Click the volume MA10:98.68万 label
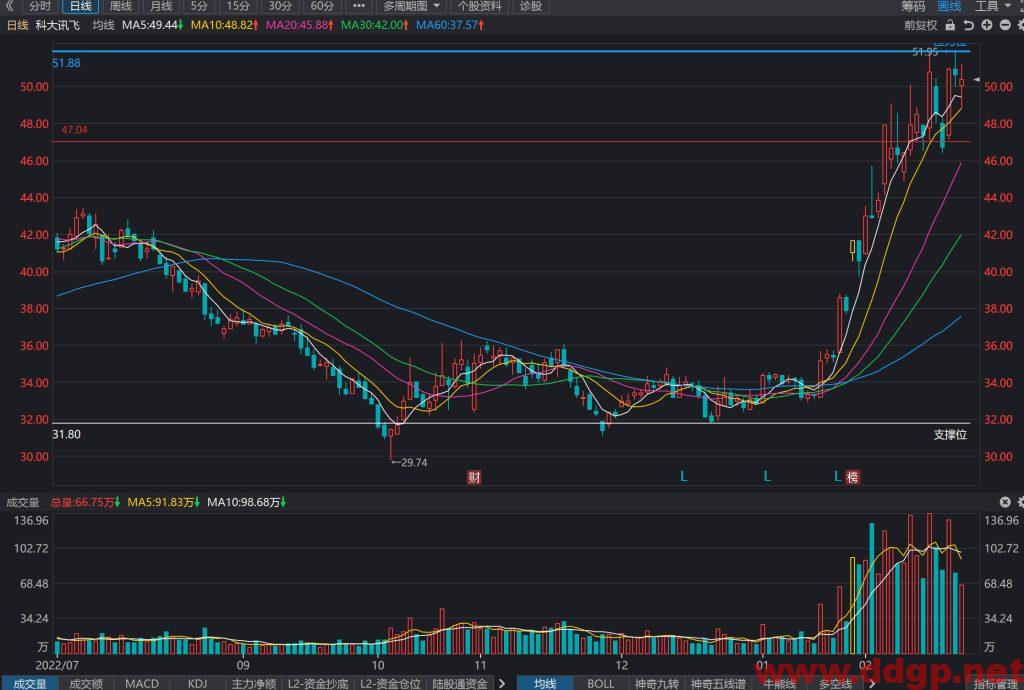Screen dimensions: 1024x690 [x=246, y=503]
